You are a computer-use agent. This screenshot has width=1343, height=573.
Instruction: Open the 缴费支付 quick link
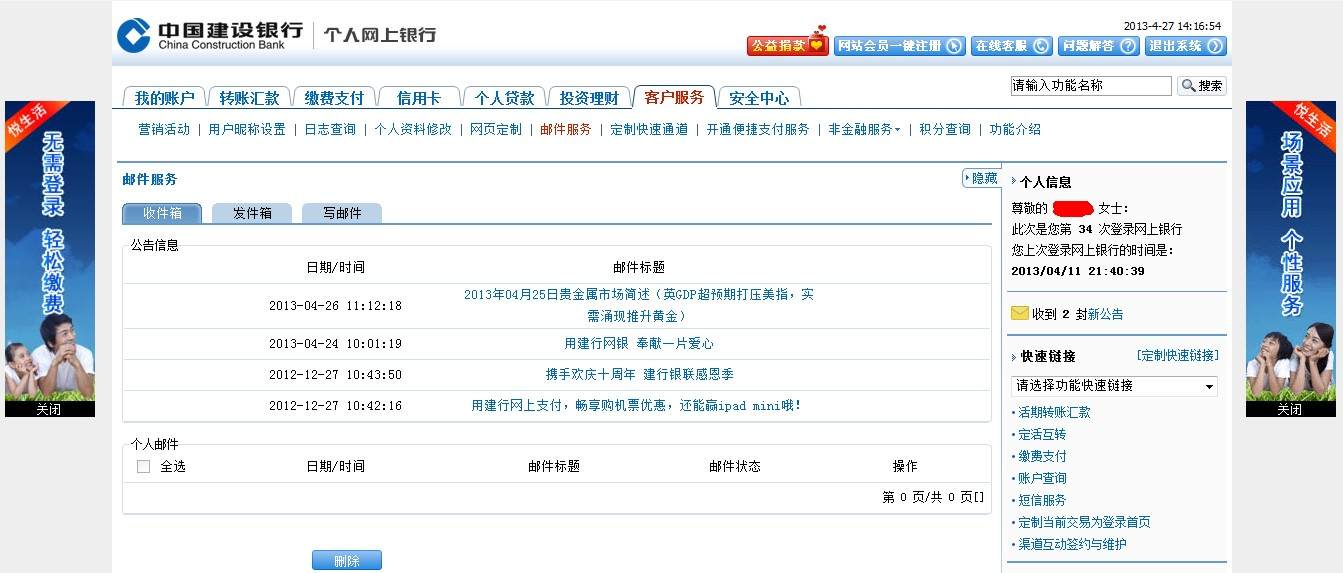point(1042,456)
